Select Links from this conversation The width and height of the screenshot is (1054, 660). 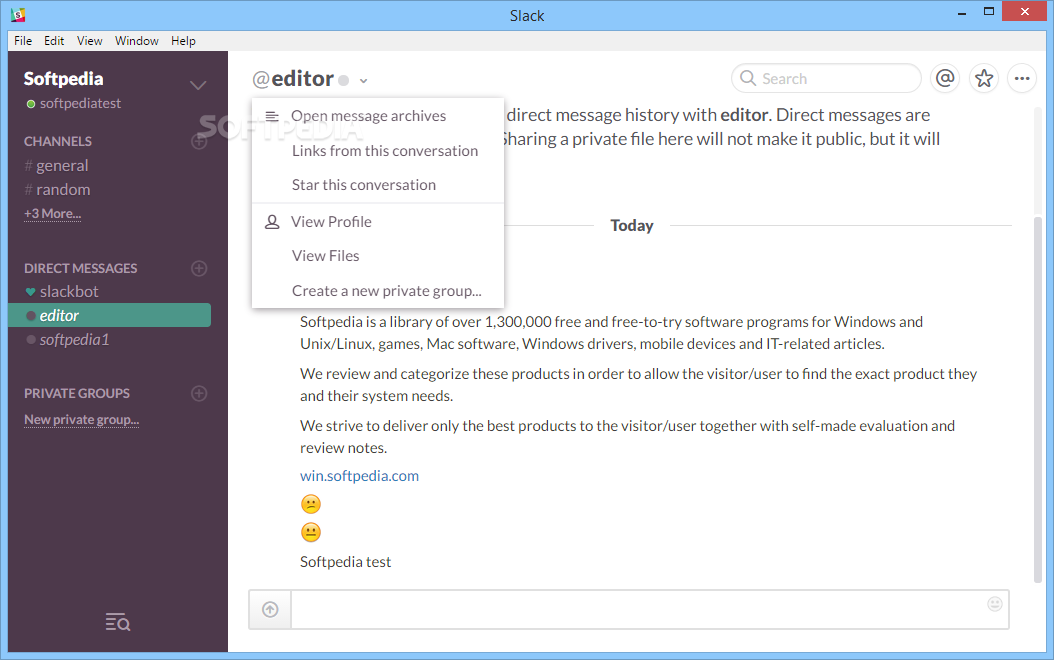tap(378, 151)
